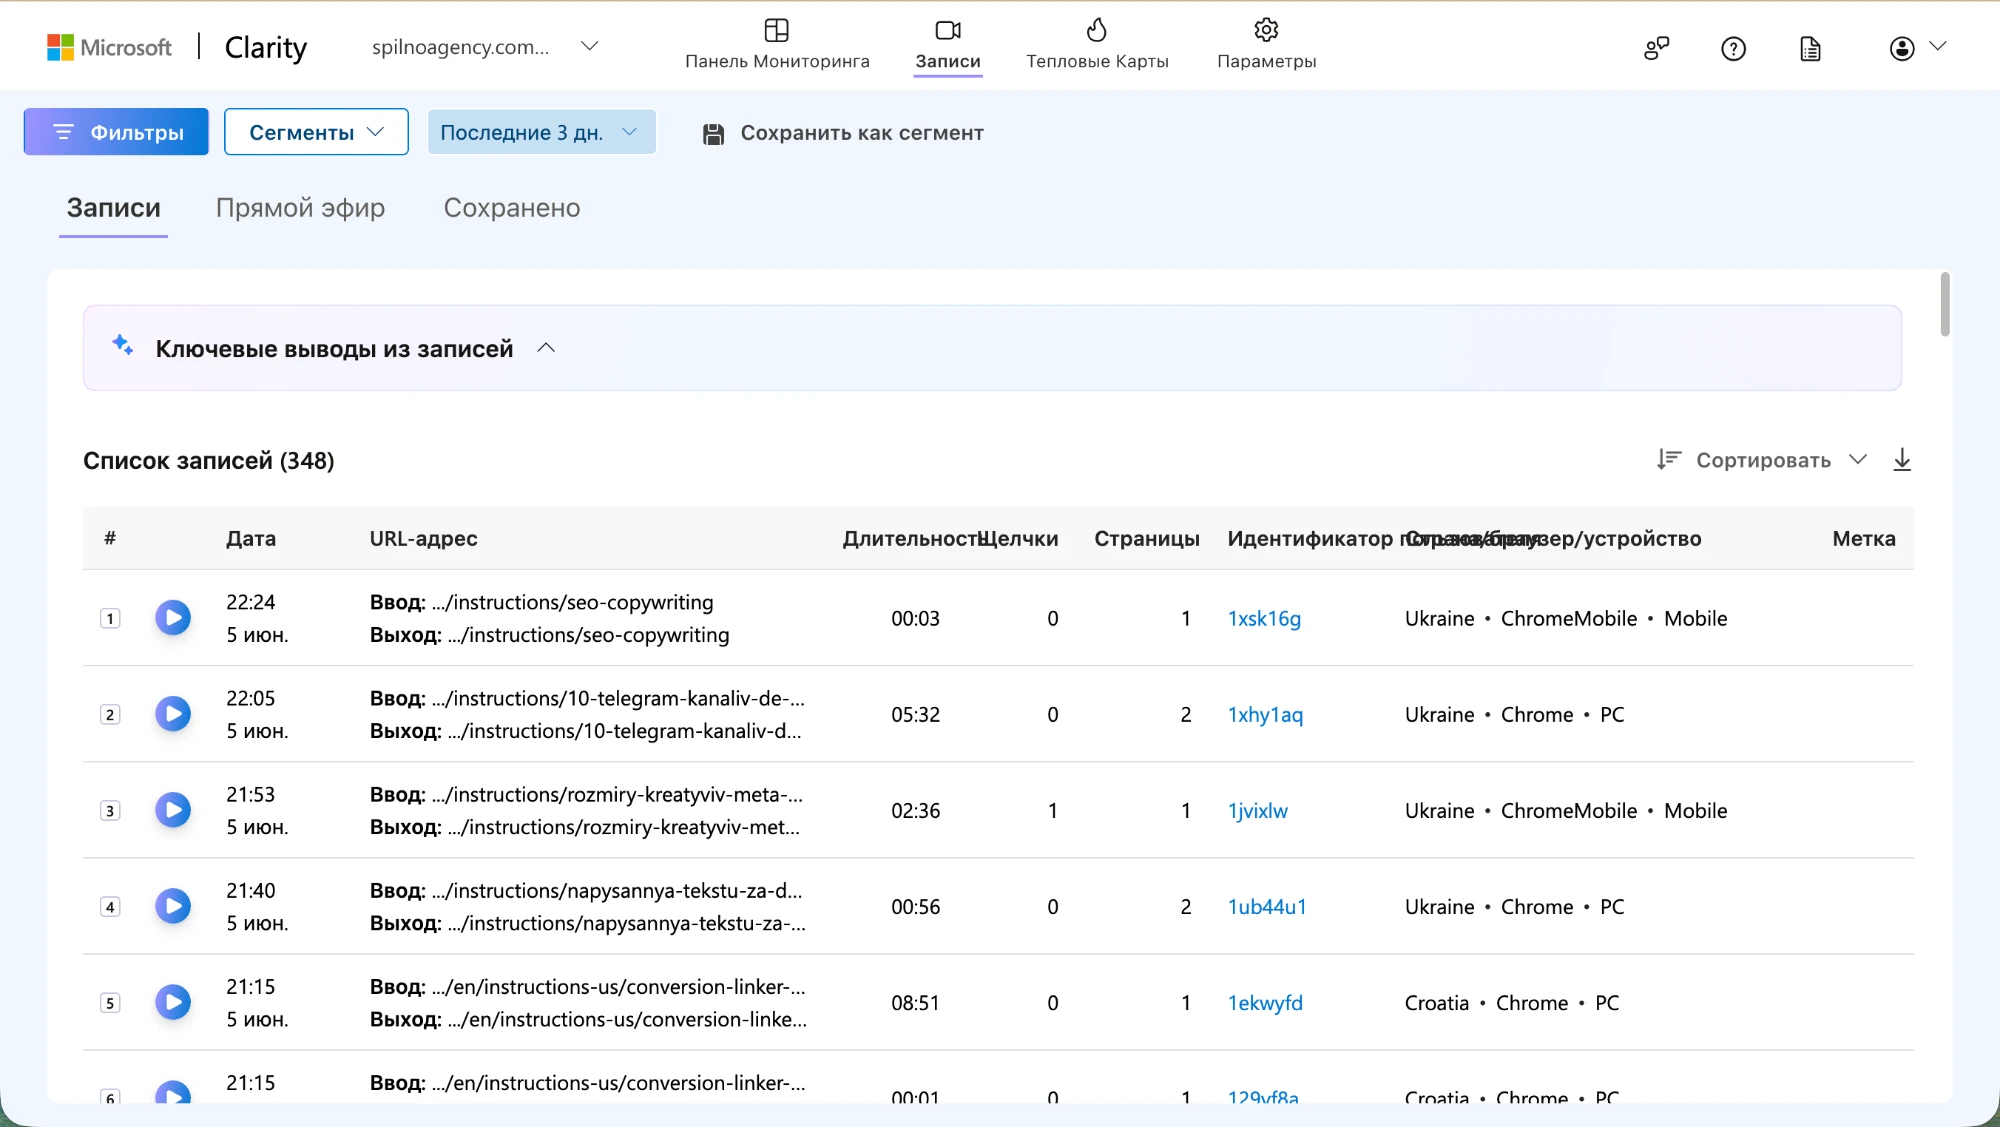This screenshot has height=1127, width=2000.
Task: Click duration value 05:32
Action: [x=915, y=714]
